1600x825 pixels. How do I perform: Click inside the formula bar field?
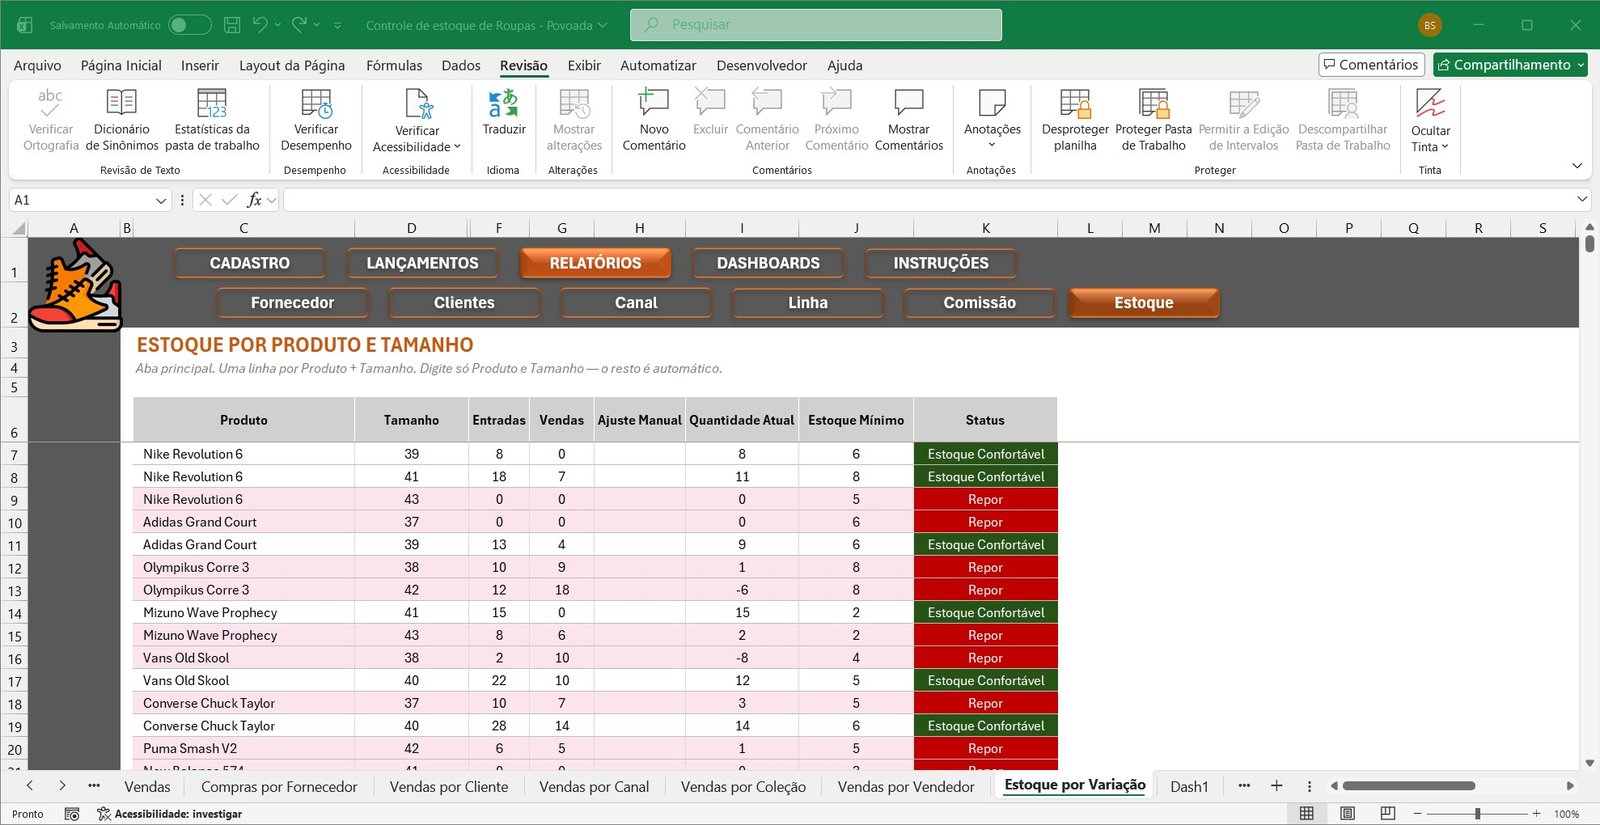pyautogui.click(x=928, y=200)
